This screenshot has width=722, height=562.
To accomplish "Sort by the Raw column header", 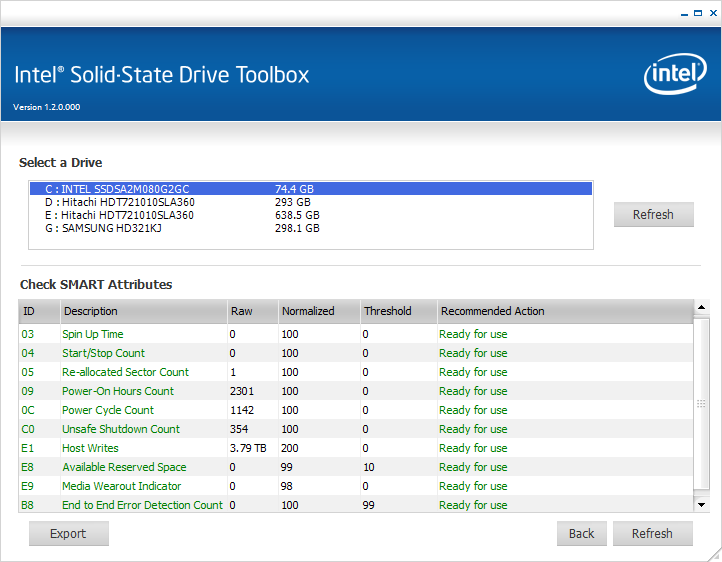I will [253, 312].
